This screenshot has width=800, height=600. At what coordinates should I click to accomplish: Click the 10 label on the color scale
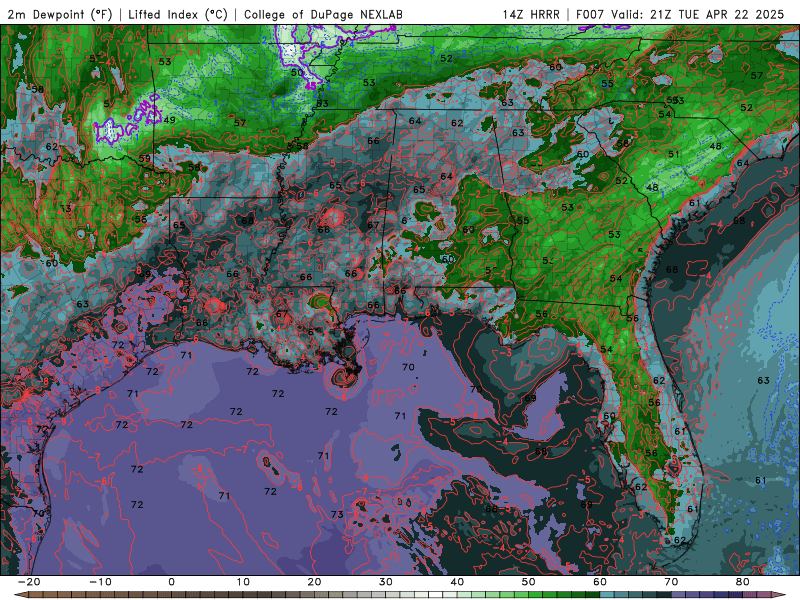coord(243,582)
